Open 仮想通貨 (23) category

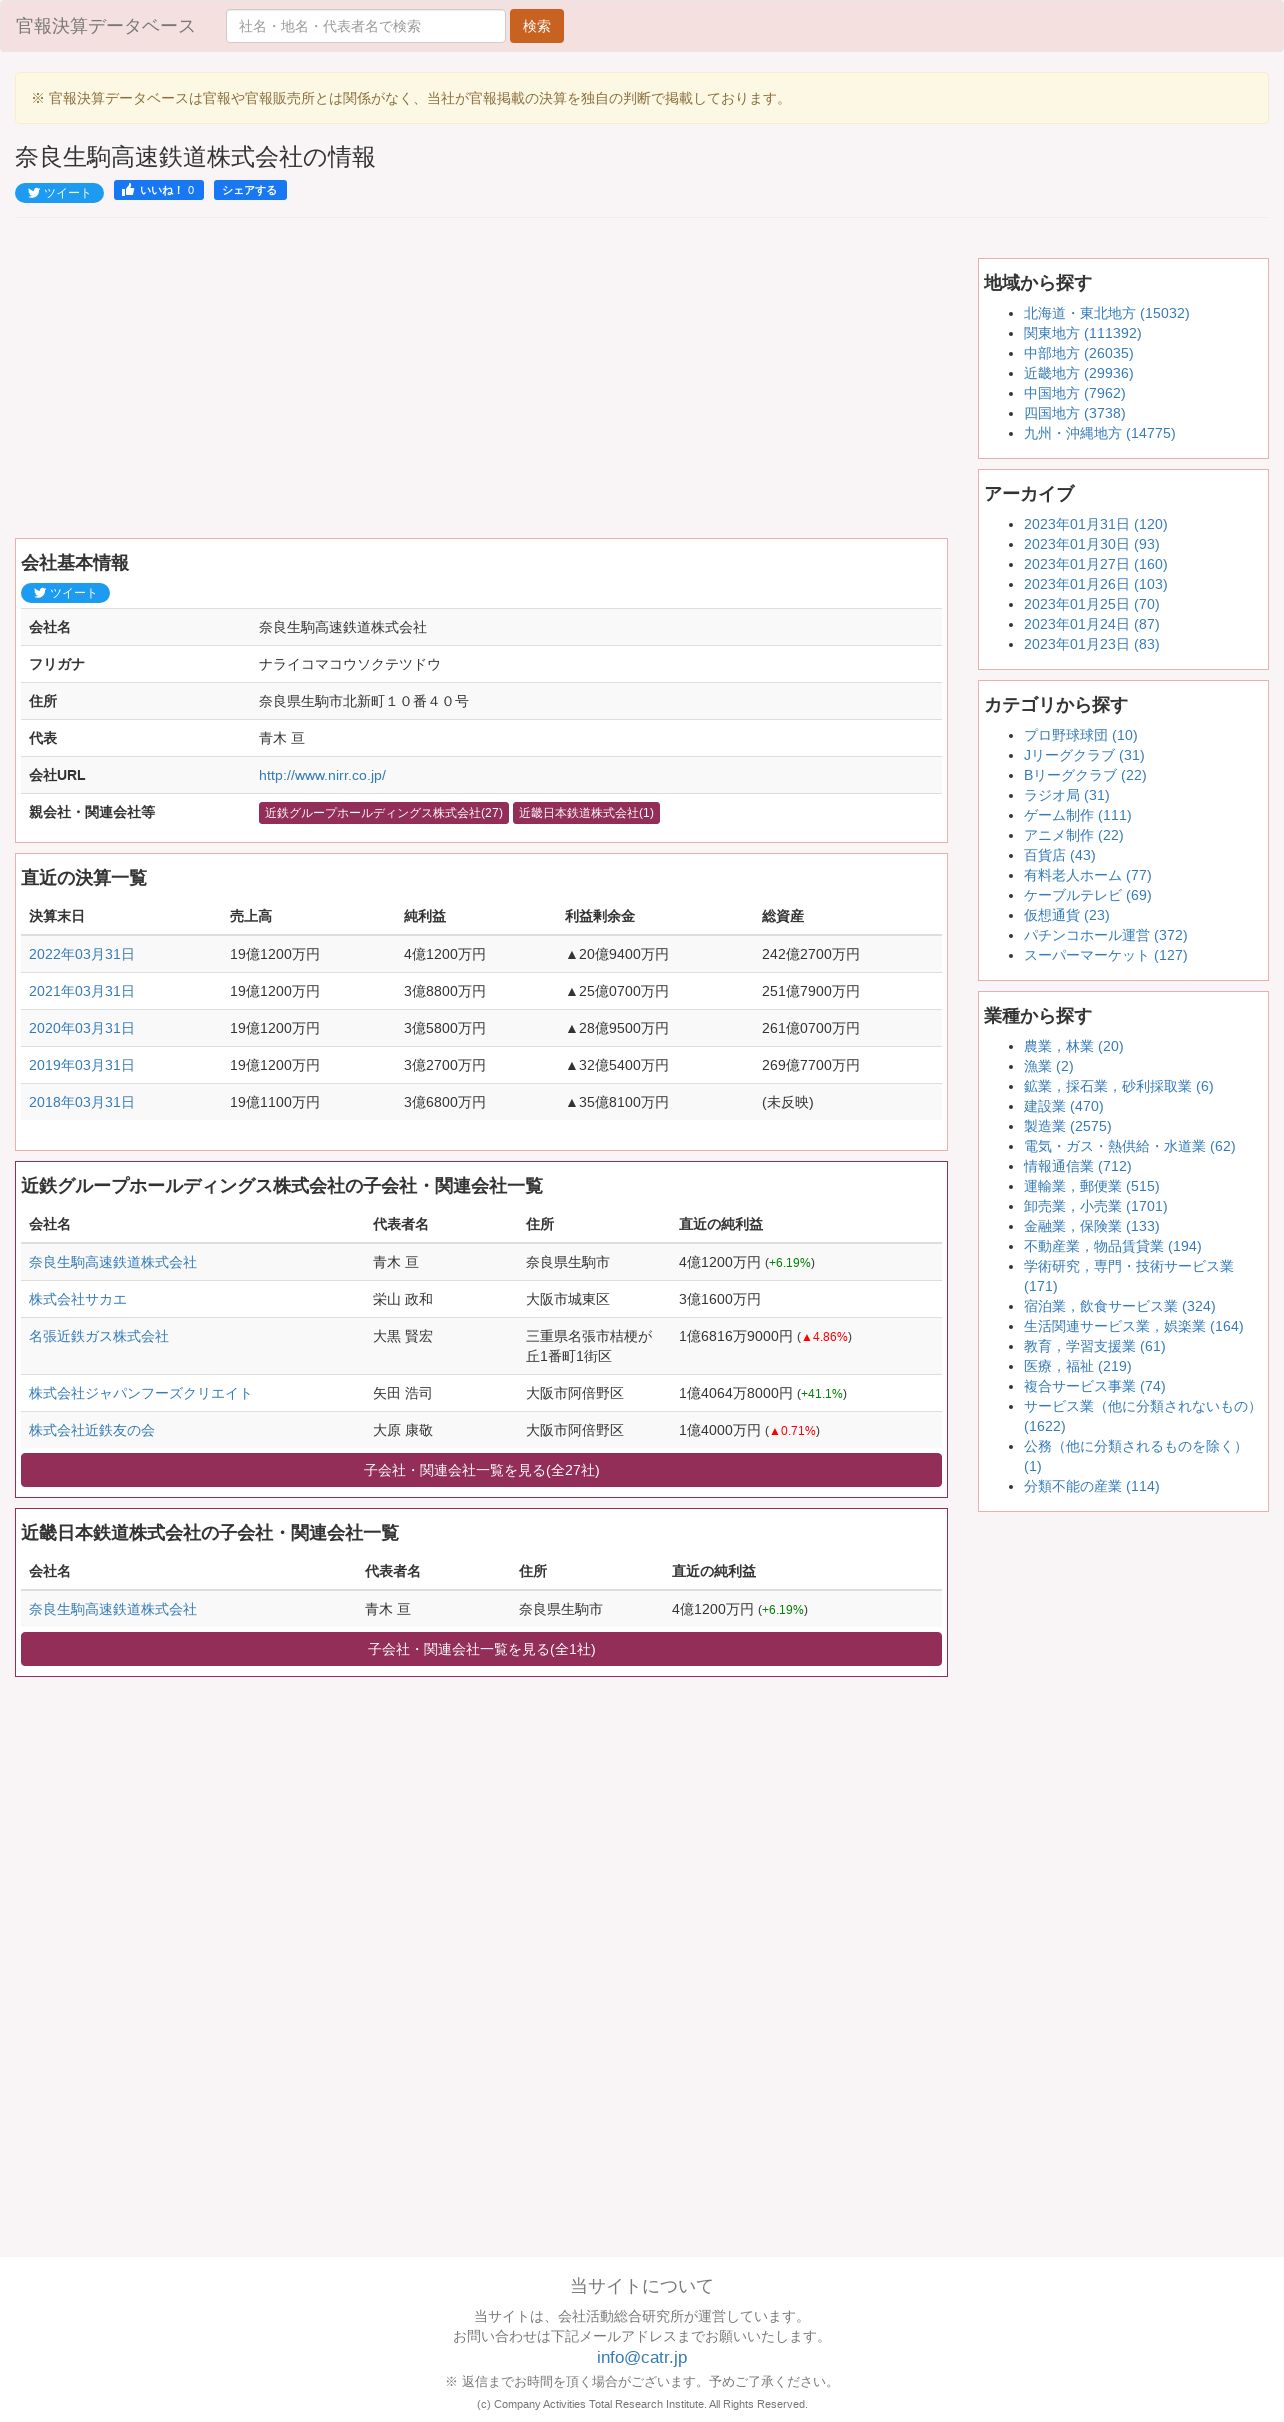pyautogui.click(x=1066, y=915)
